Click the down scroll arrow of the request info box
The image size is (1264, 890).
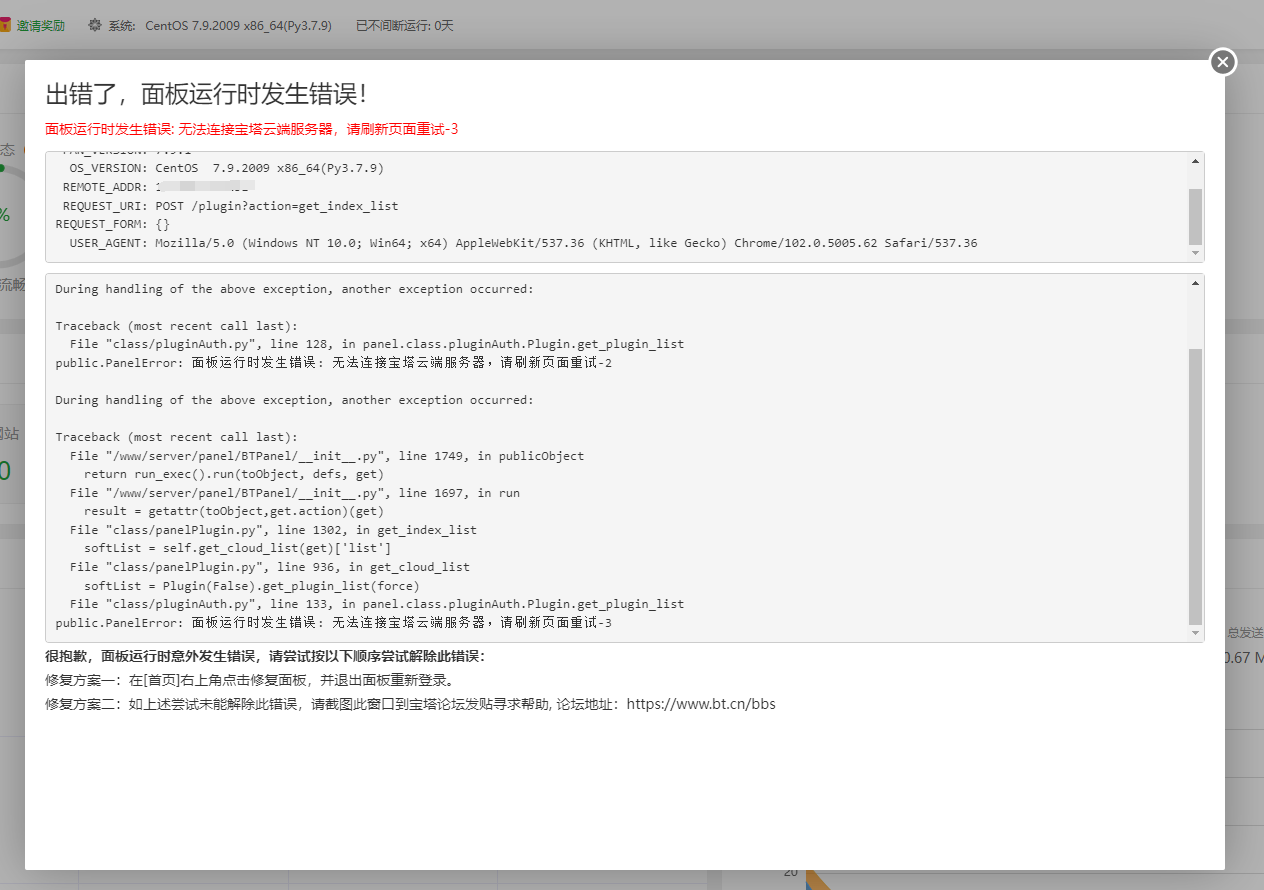pyautogui.click(x=1196, y=254)
